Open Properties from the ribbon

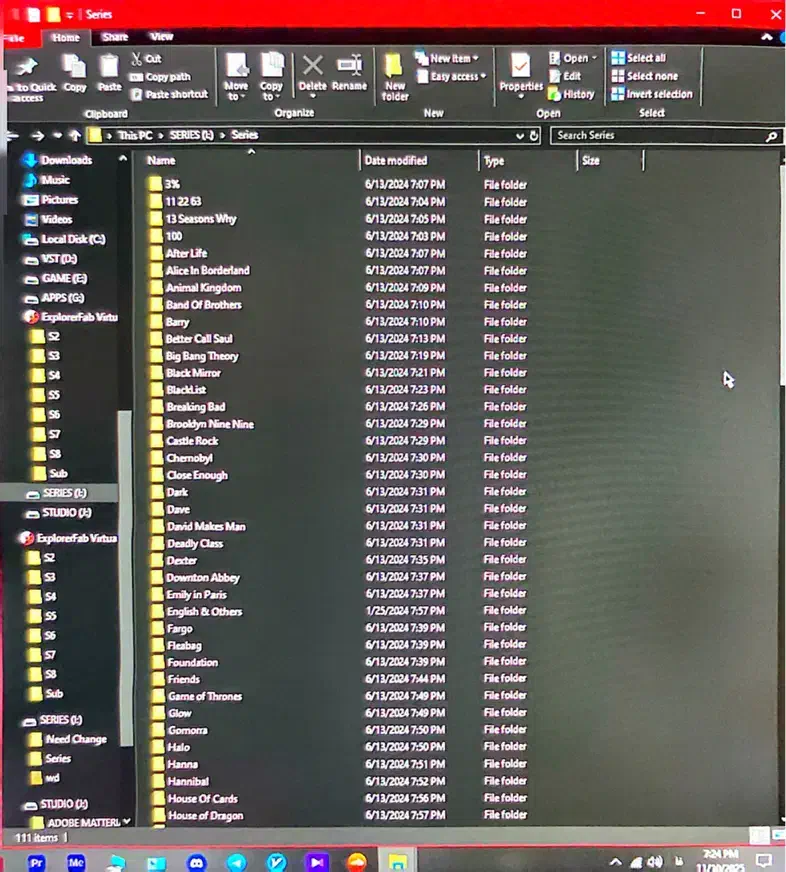[x=520, y=72]
